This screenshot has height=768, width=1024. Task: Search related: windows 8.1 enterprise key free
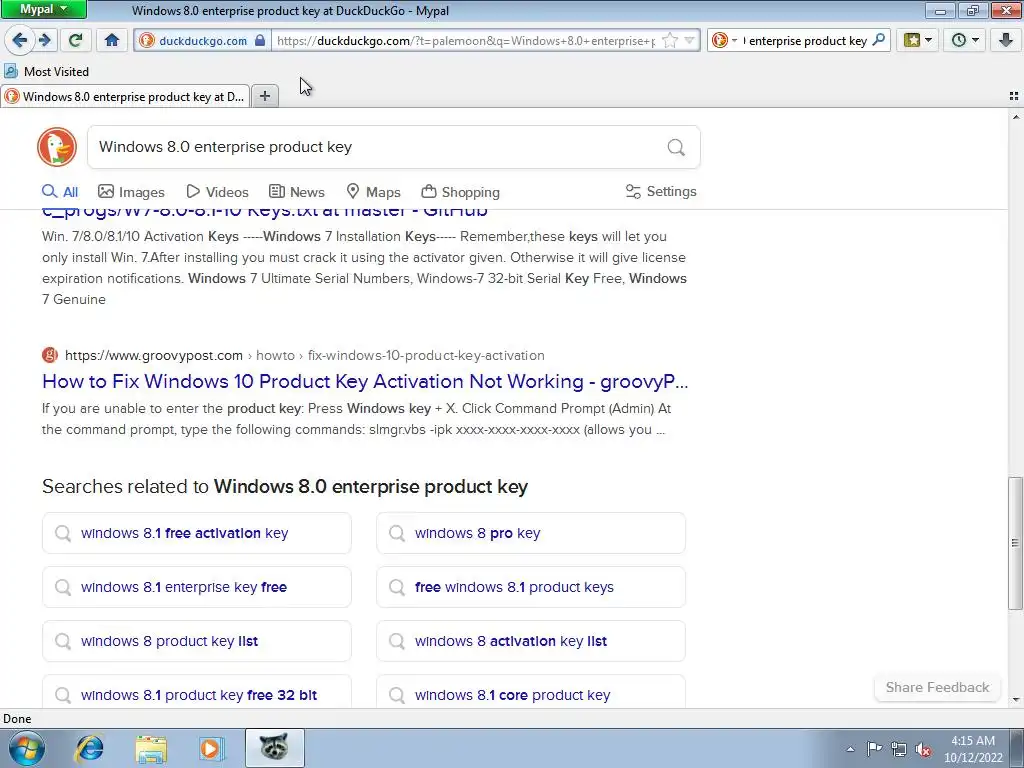coord(197,587)
